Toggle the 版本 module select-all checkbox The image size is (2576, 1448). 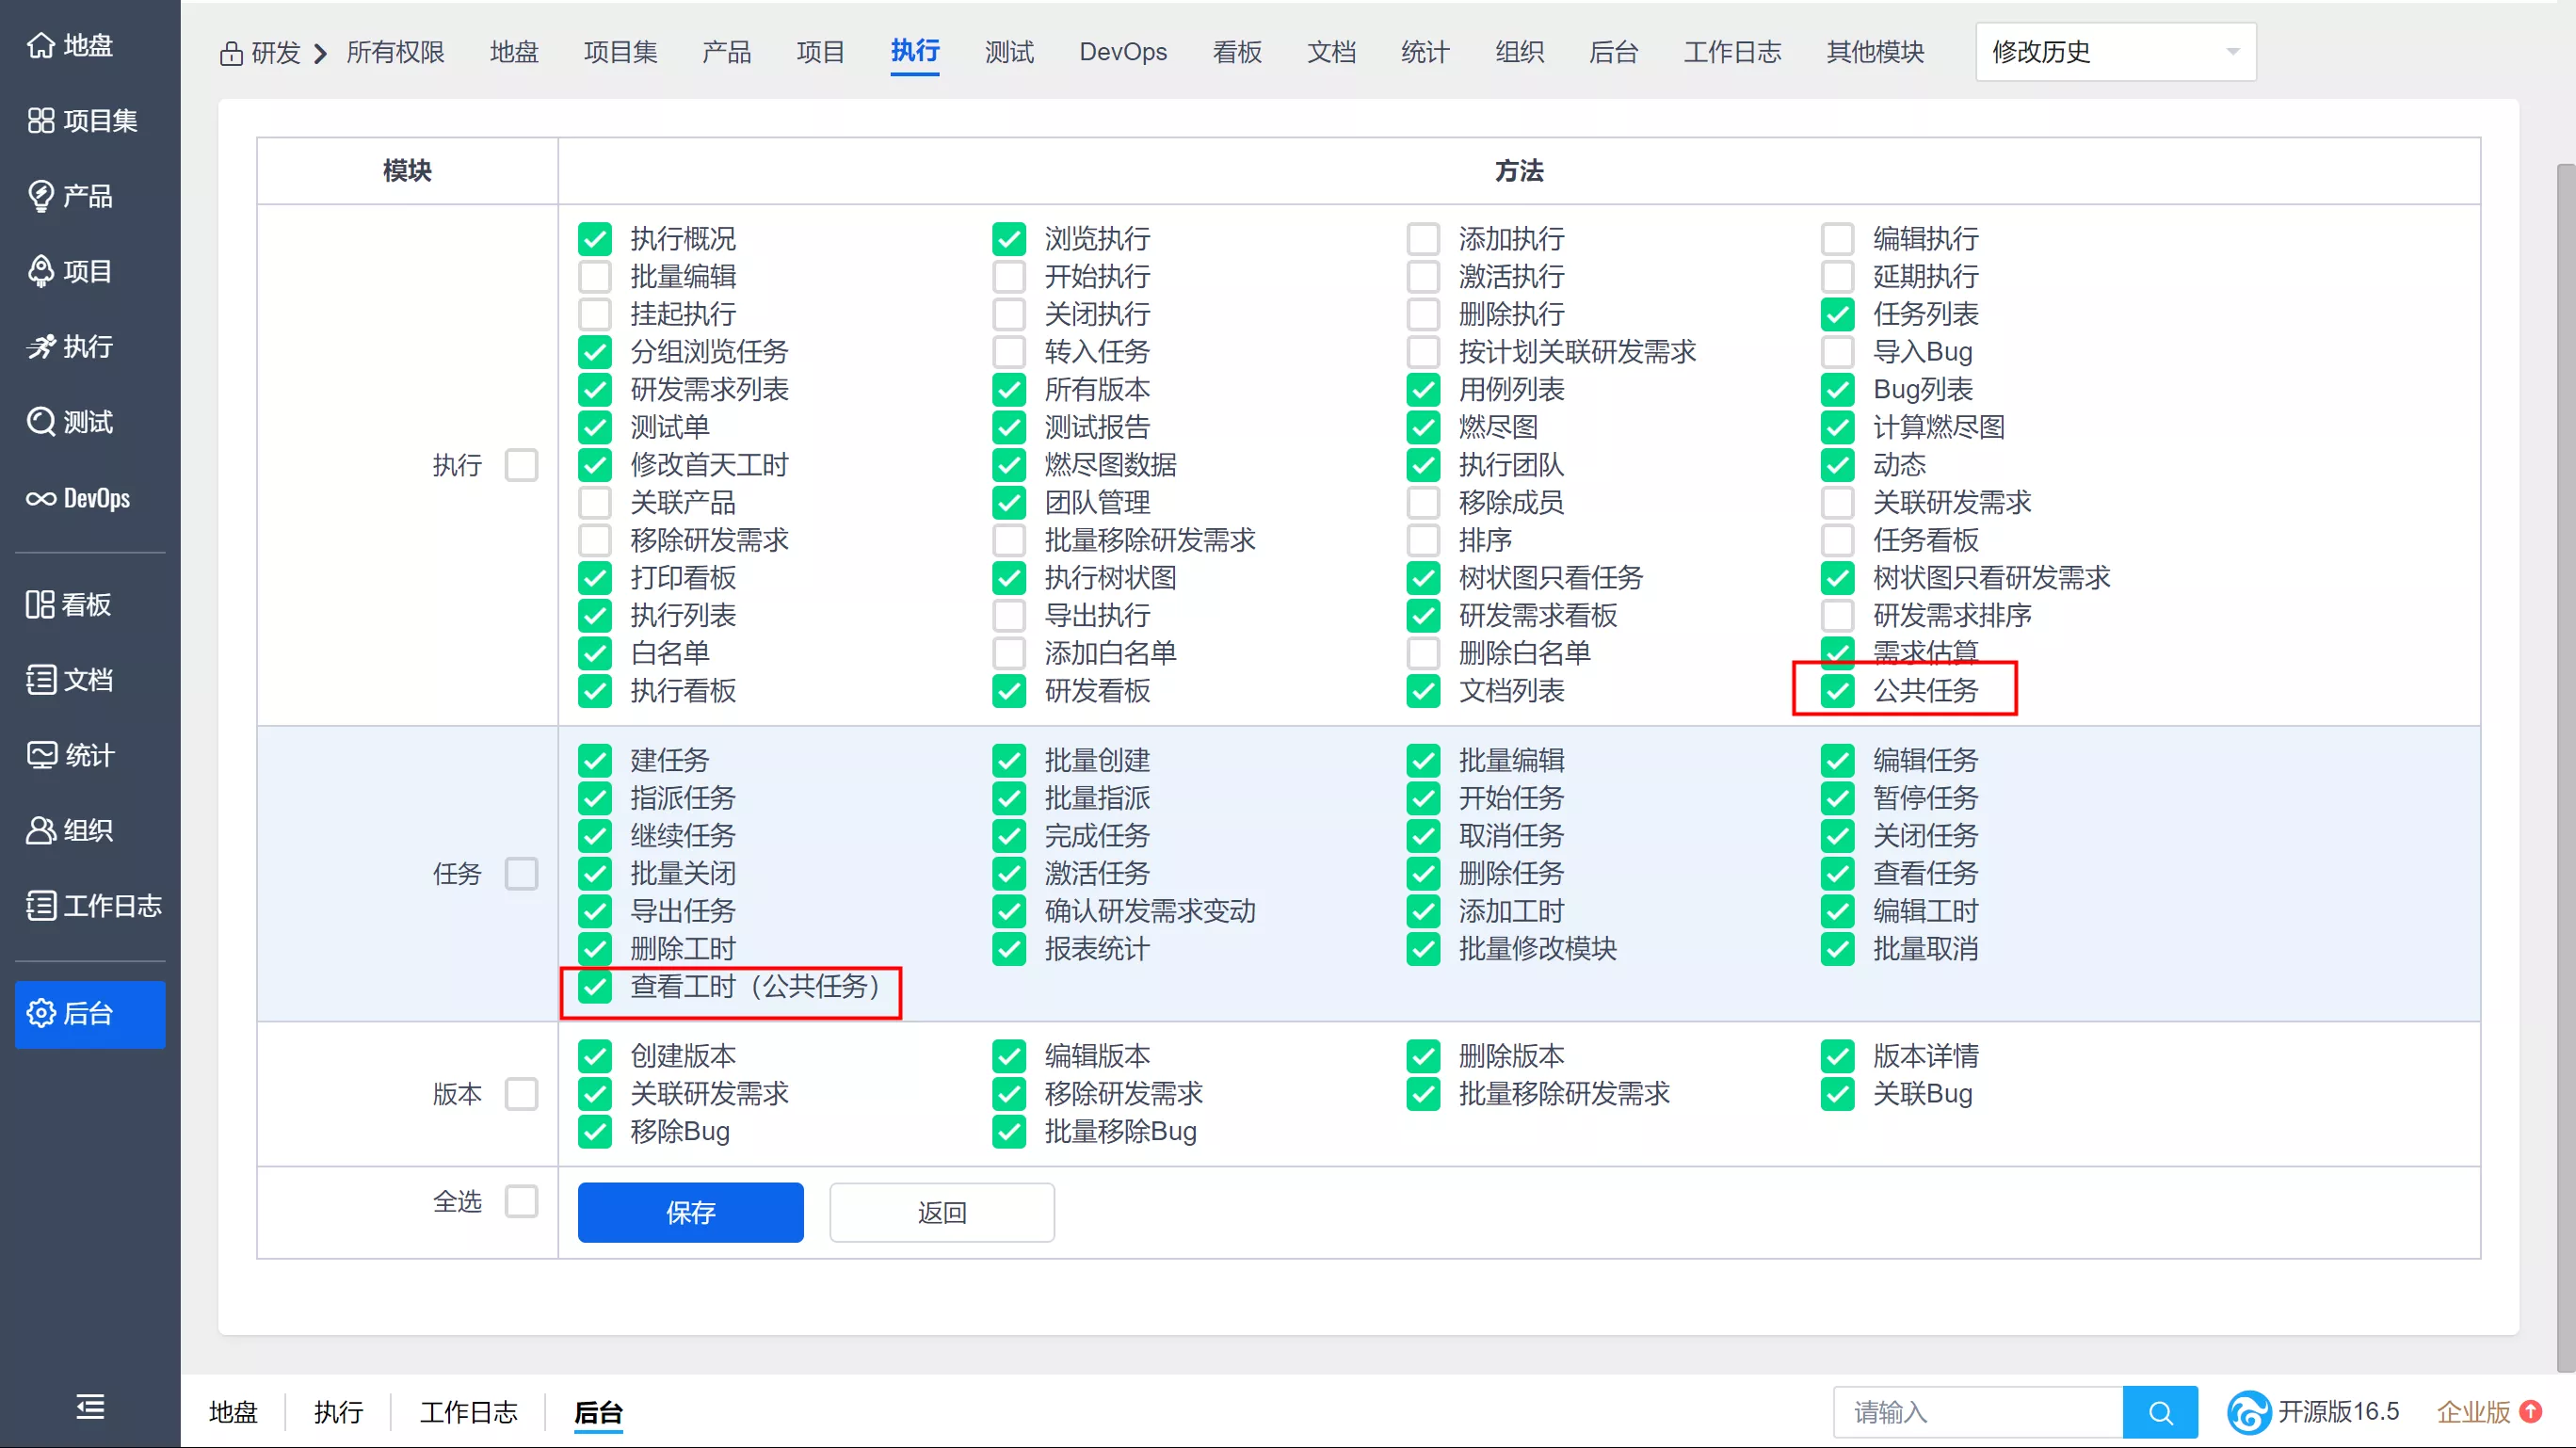[521, 1094]
